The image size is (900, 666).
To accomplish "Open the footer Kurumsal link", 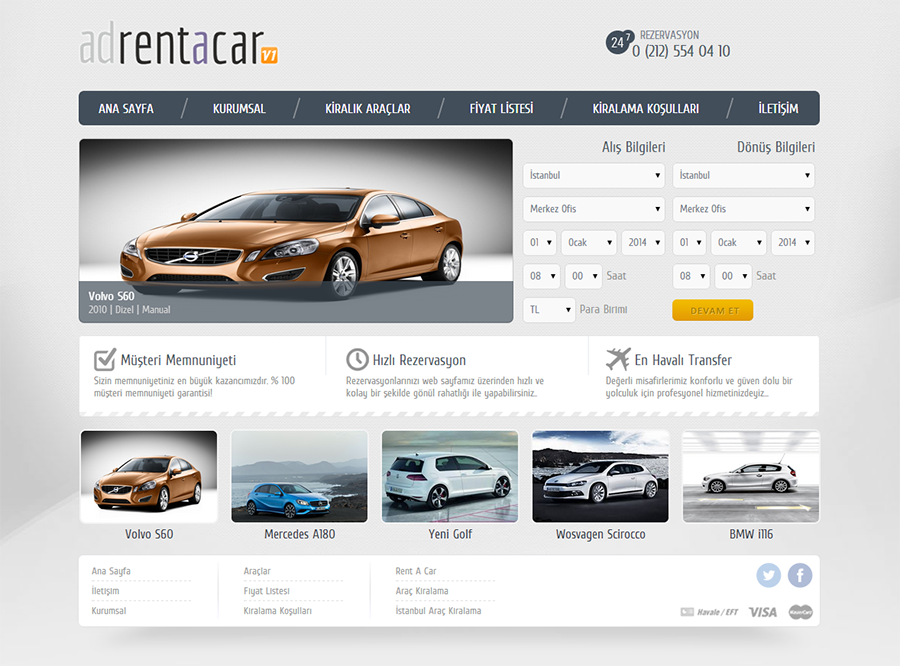I will click(108, 611).
